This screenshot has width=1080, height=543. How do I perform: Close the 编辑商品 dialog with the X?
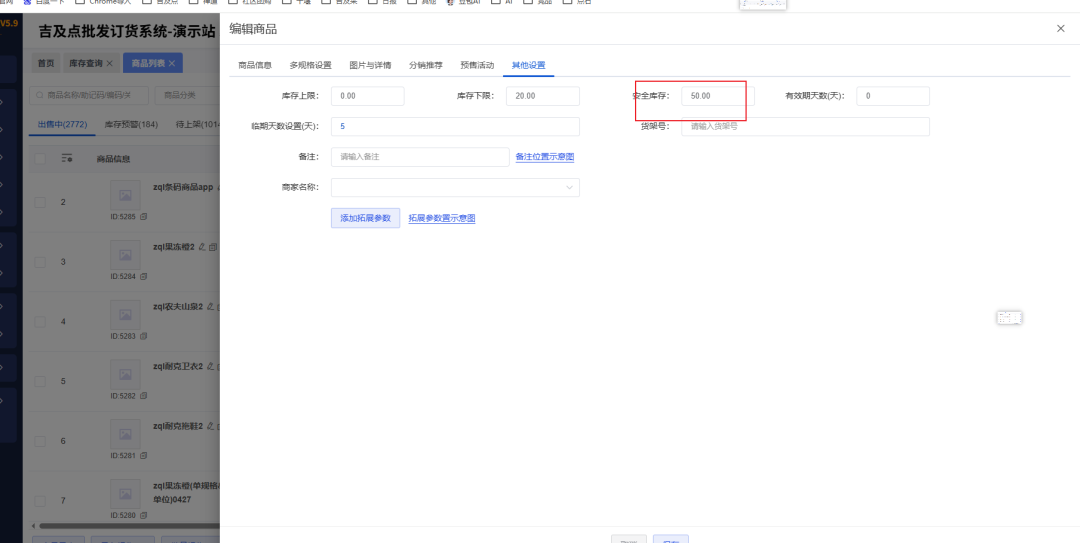click(x=1061, y=28)
